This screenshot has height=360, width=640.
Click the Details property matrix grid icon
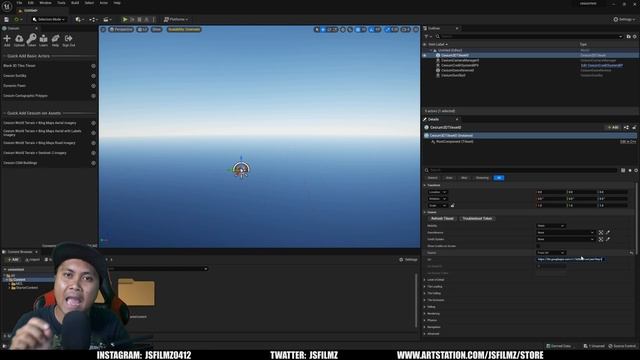[x=623, y=170]
